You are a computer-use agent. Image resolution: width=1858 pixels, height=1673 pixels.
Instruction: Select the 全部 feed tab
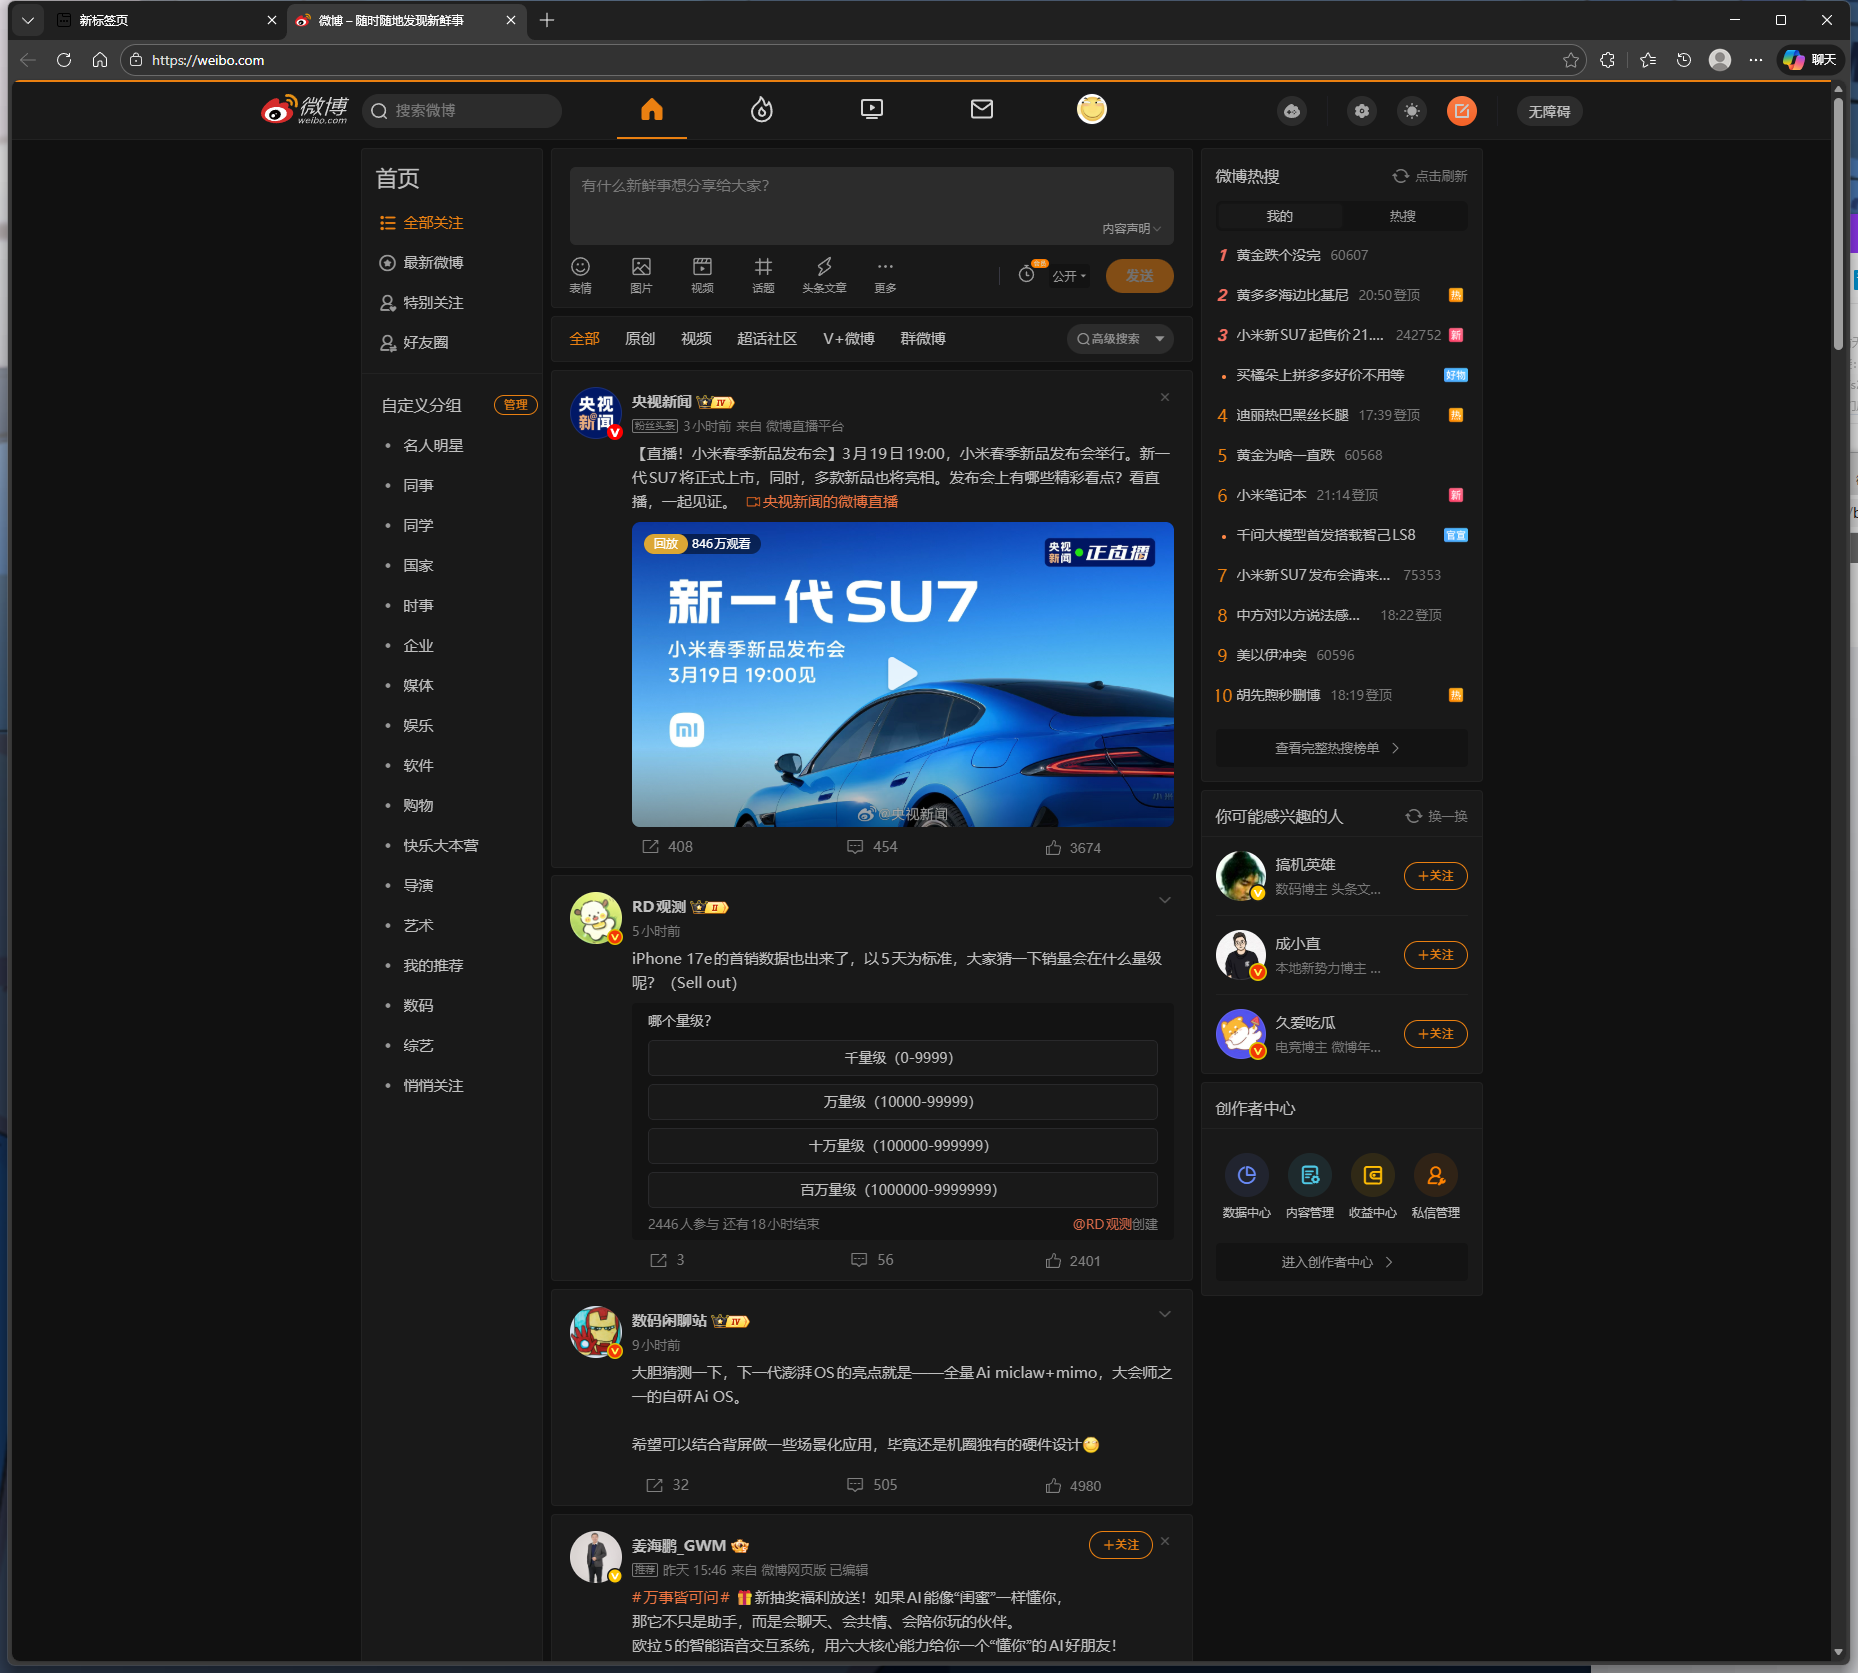click(x=584, y=339)
